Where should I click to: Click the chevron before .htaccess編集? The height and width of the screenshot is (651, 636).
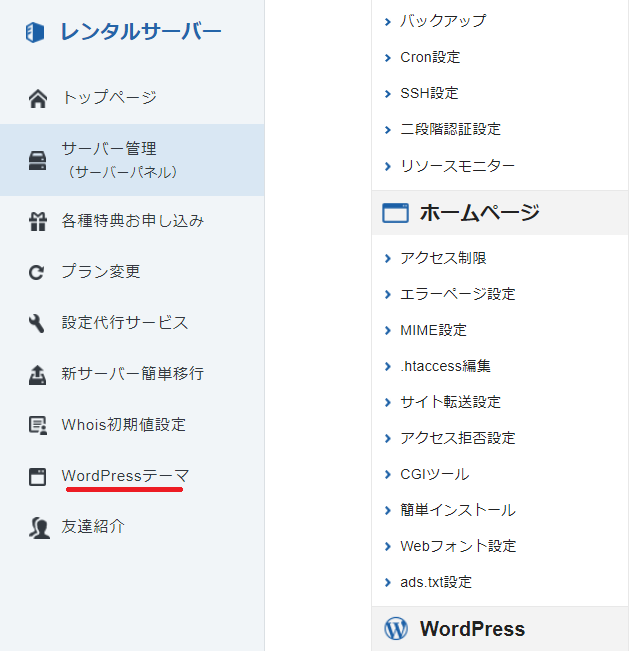coord(388,367)
